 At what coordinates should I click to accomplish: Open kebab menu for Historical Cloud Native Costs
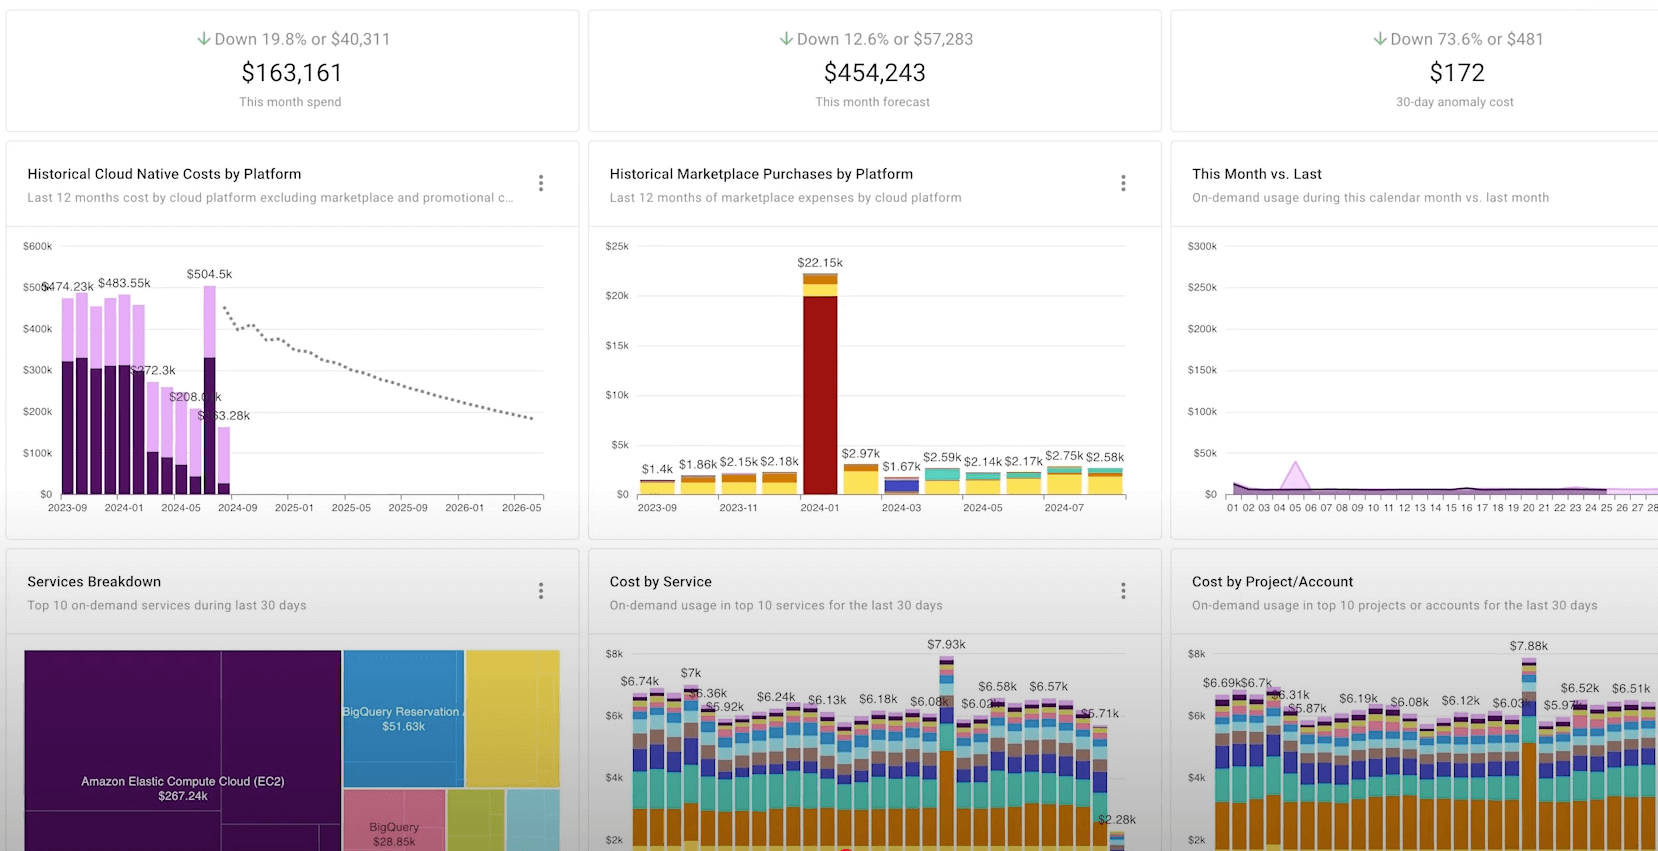[541, 183]
